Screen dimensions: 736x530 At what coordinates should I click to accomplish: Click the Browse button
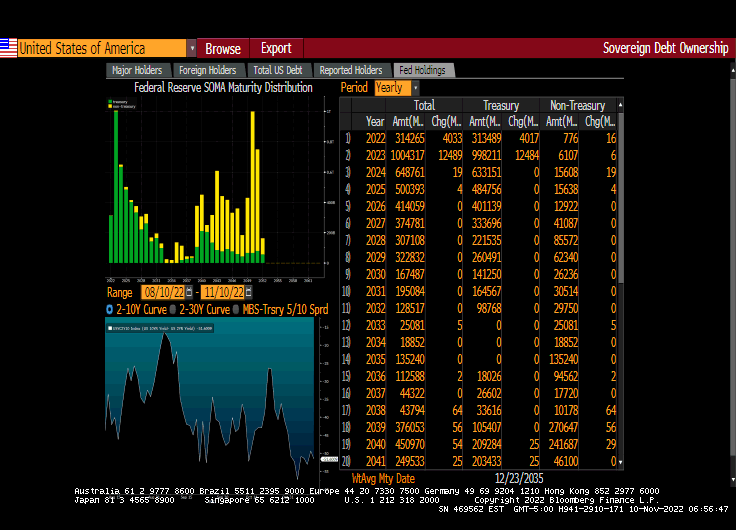(223, 48)
